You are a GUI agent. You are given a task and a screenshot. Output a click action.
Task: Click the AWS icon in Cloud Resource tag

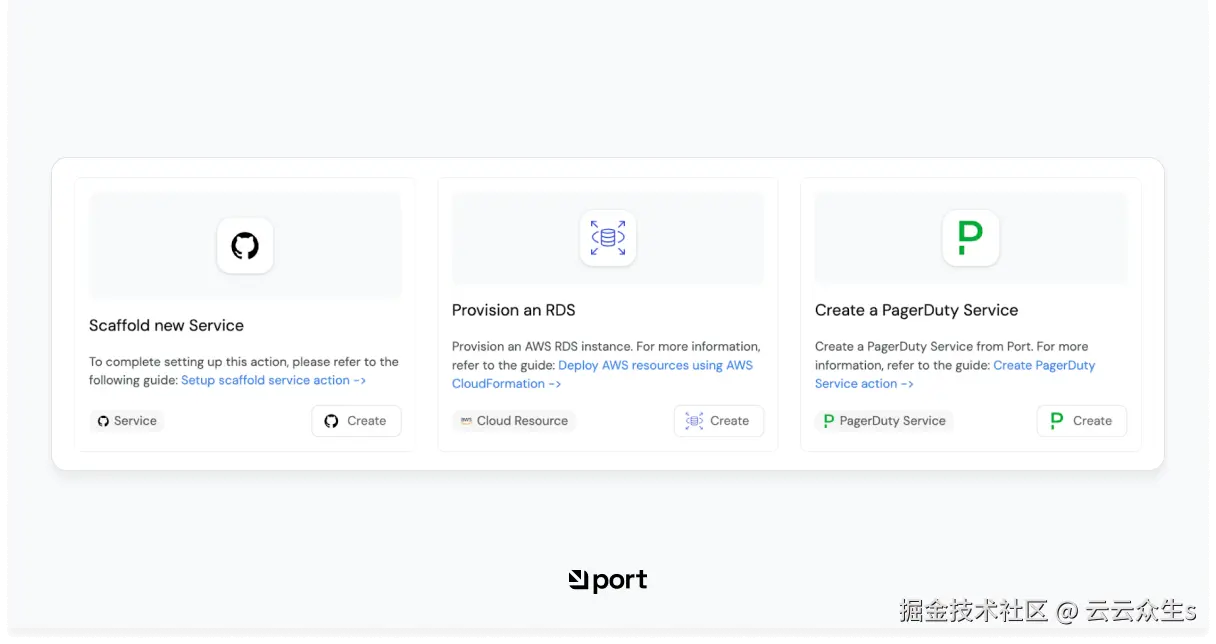point(466,421)
